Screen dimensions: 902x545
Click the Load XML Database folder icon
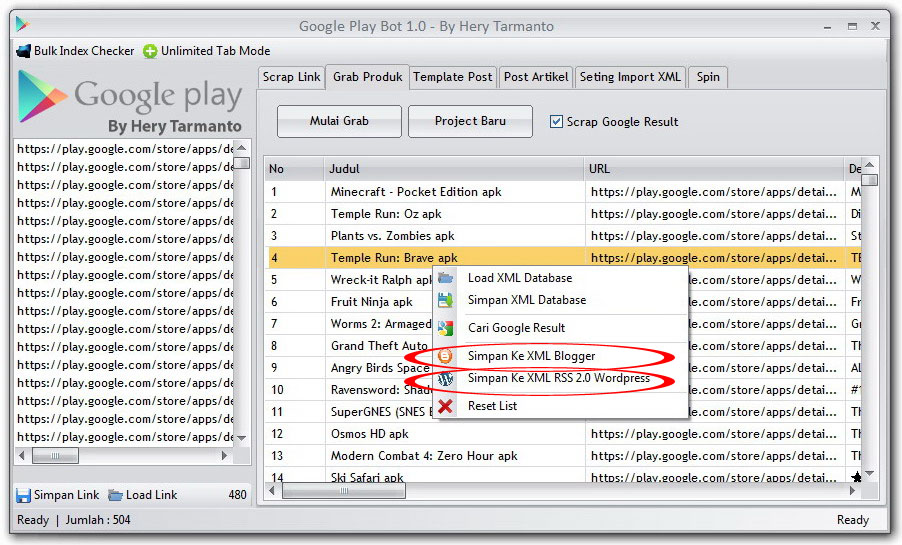pos(445,278)
